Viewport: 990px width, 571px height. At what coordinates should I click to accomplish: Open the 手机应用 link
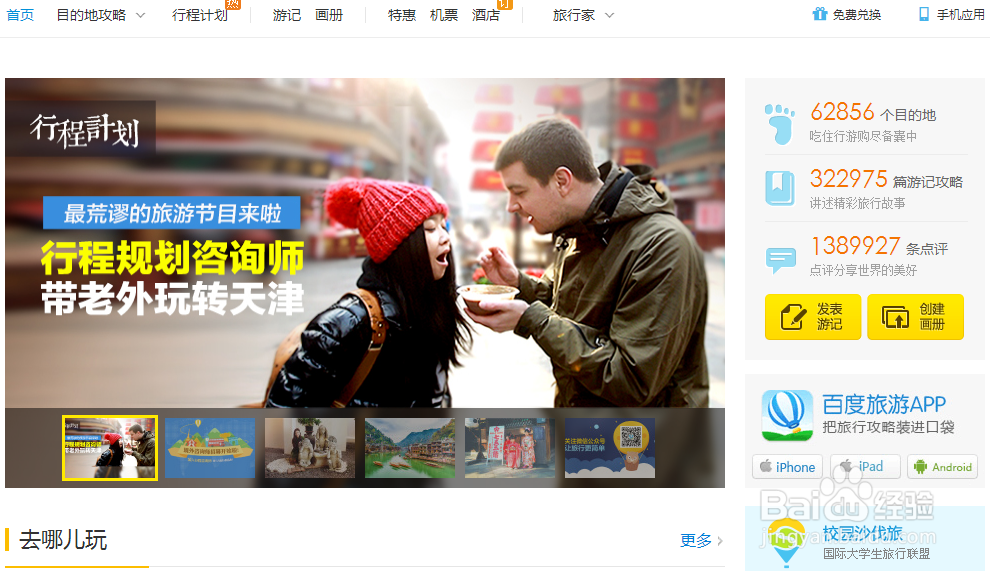point(960,15)
